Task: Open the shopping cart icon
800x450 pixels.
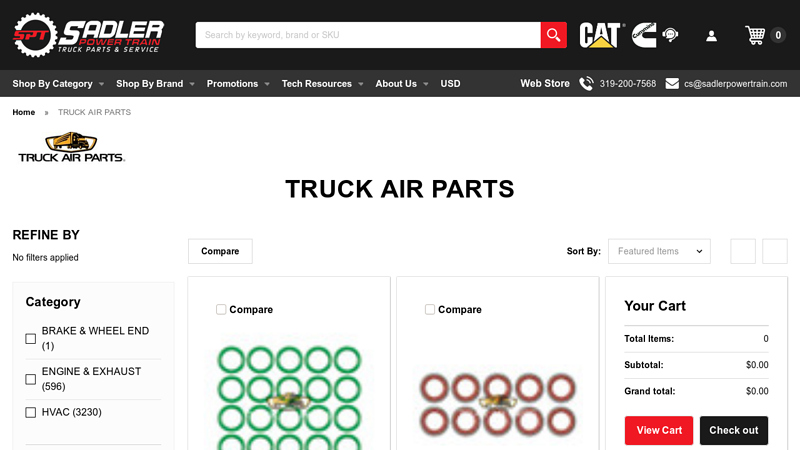Action: point(755,35)
